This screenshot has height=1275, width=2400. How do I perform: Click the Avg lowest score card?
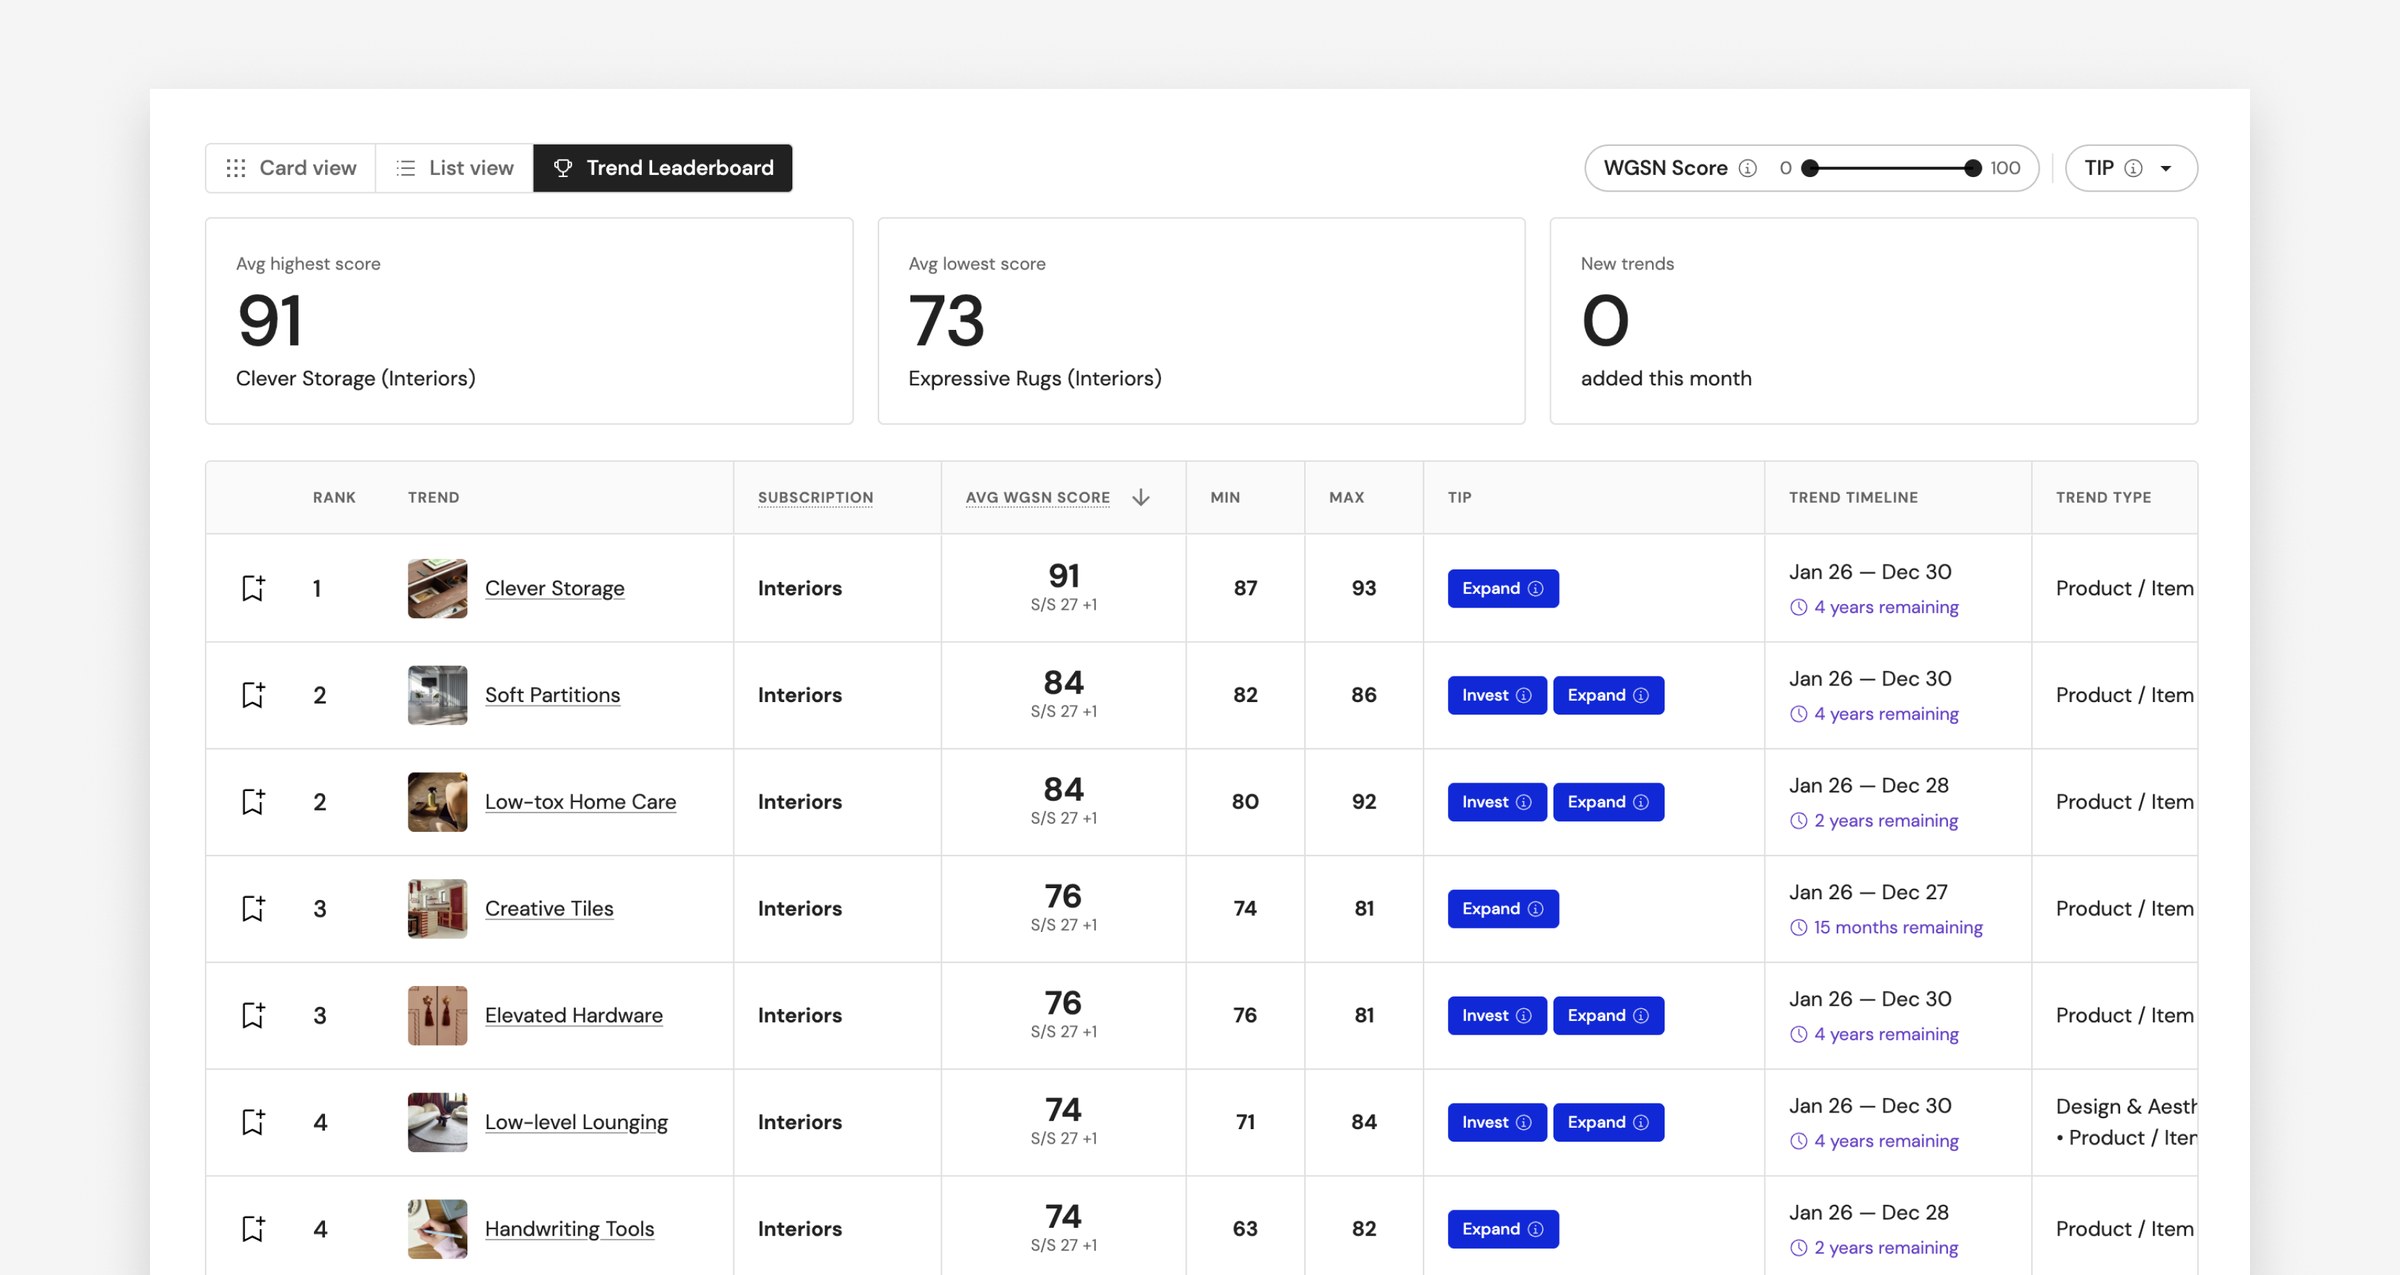click(x=1201, y=321)
